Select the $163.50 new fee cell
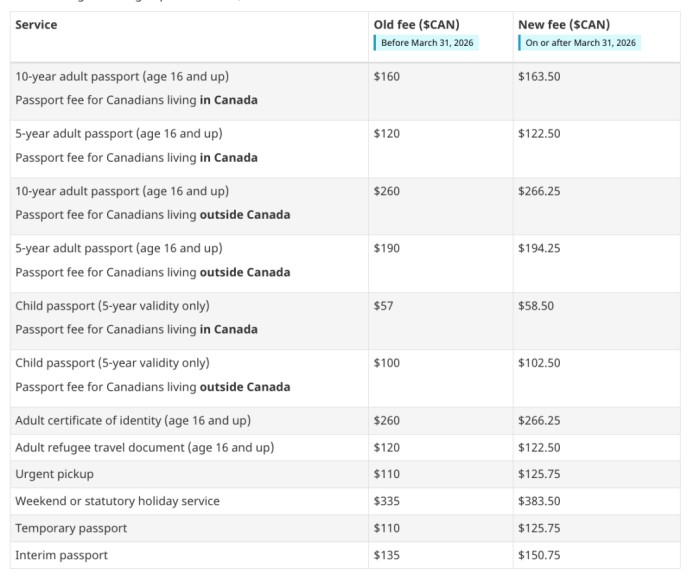The image size is (700, 581). 541,76
